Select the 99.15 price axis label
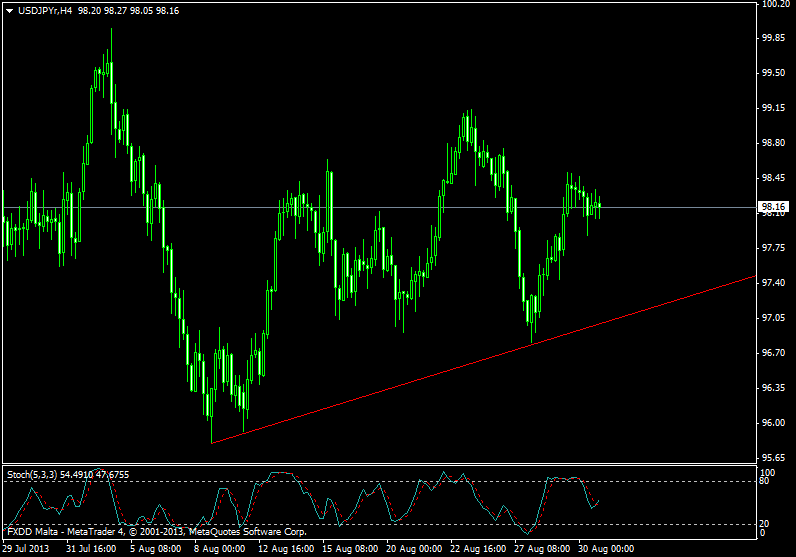 click(x=774, y=108)
